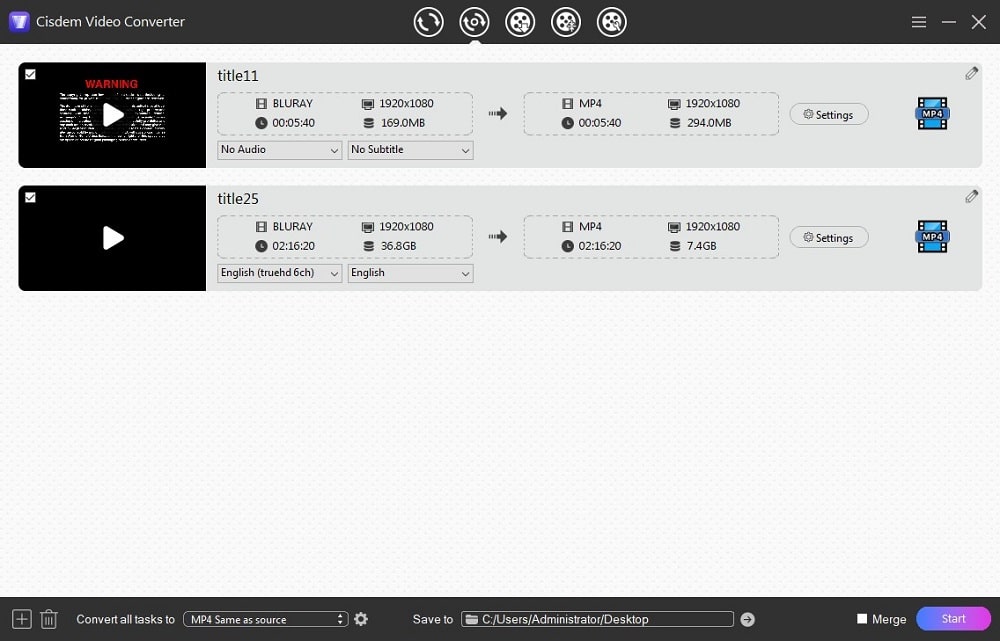Open the hamburger menu
This screenshot has width=1000, height=641.
point(918,21)
